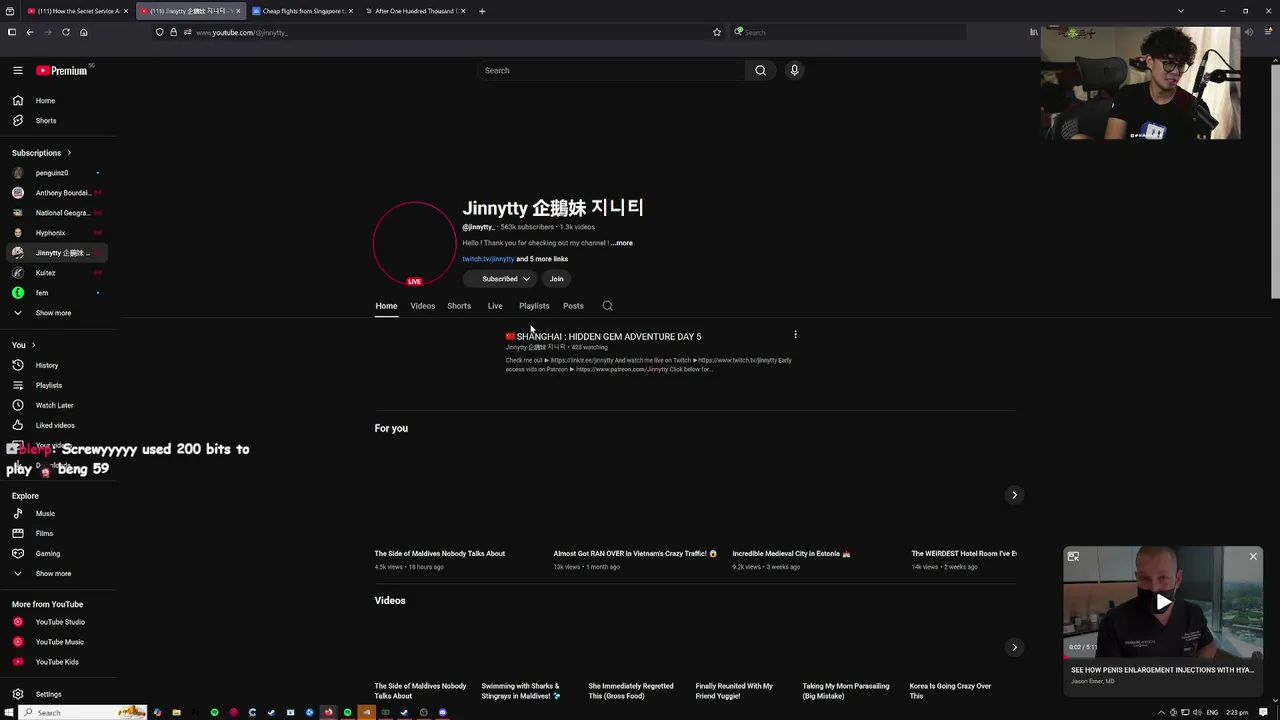The width and height of the screenshot is (1280, 720).
Task: Open Almost Got RAN OVER in Vietnam video
Action: [x=635, y=553]
